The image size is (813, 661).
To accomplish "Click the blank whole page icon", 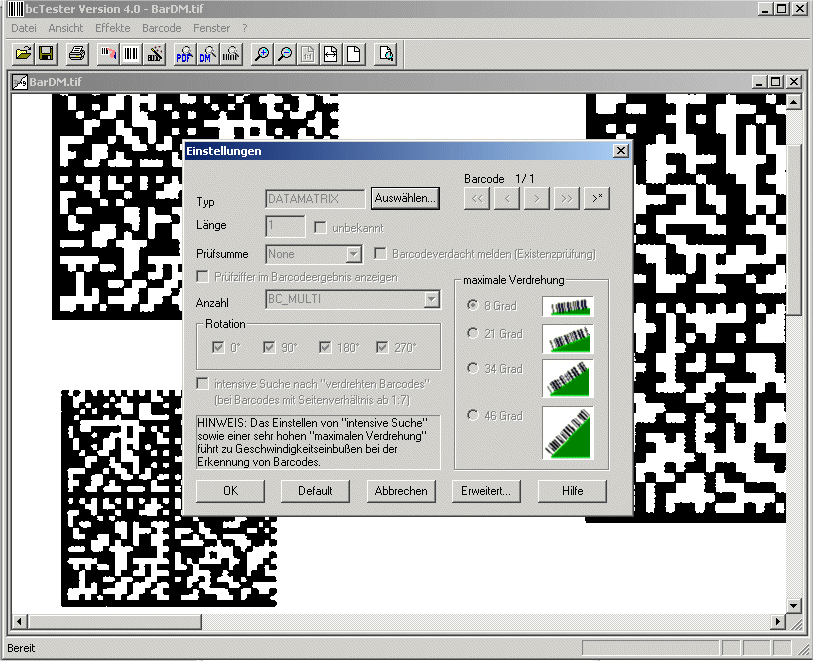I will tap(353, 54).
